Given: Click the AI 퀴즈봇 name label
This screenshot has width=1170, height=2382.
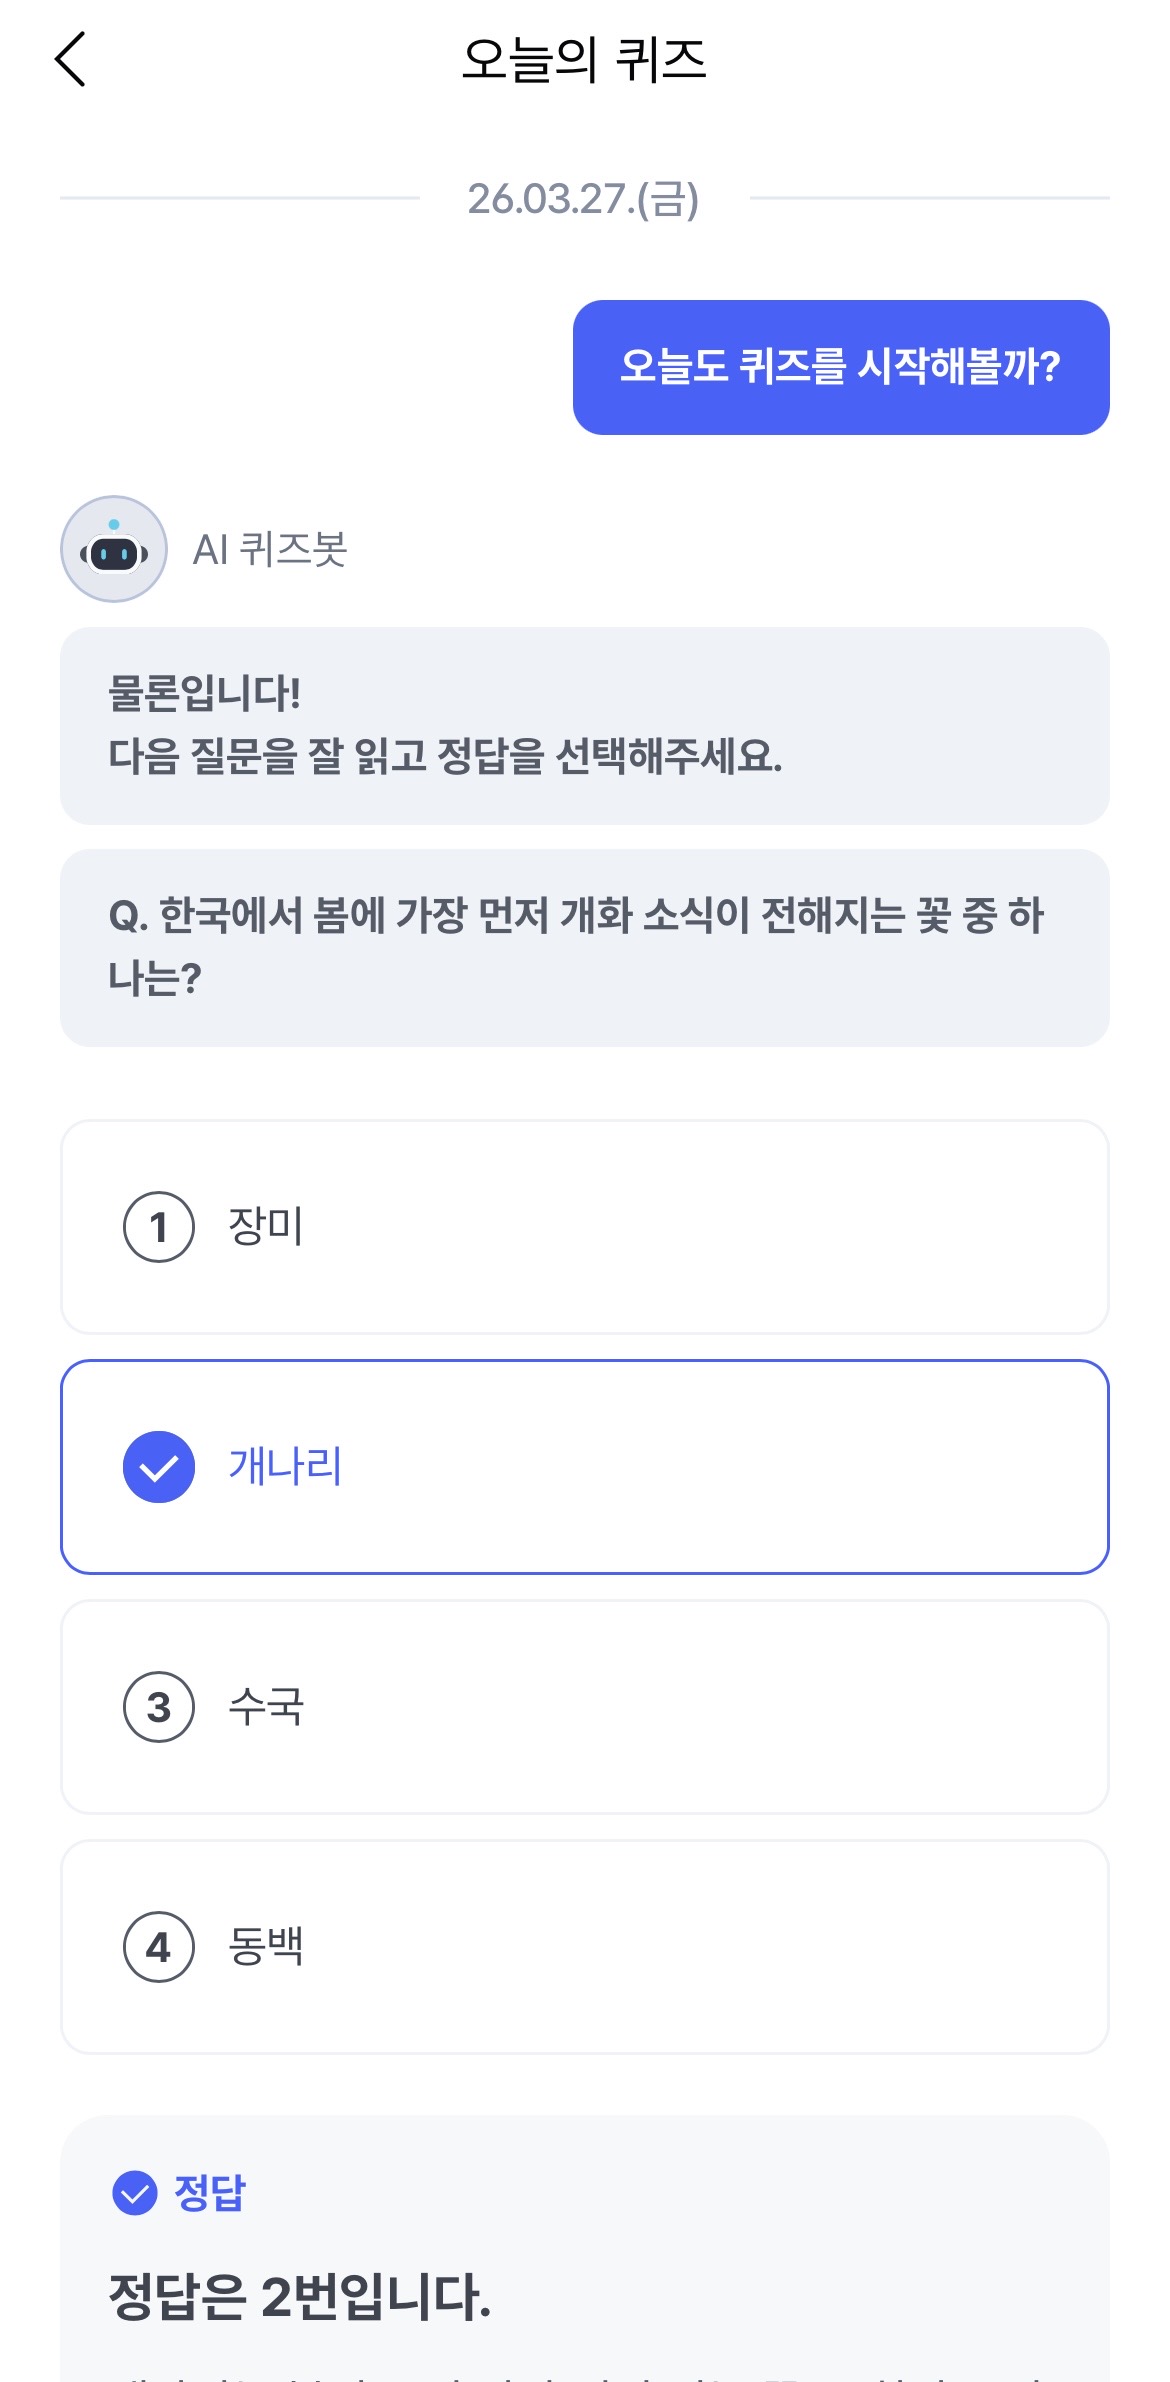Looking at the screenshot, I should click(270, 549).
